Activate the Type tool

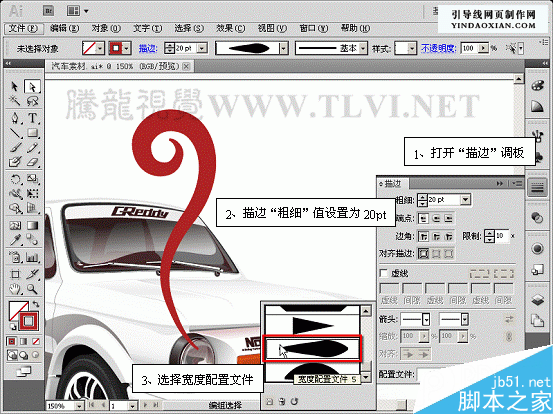coord(32,118)
